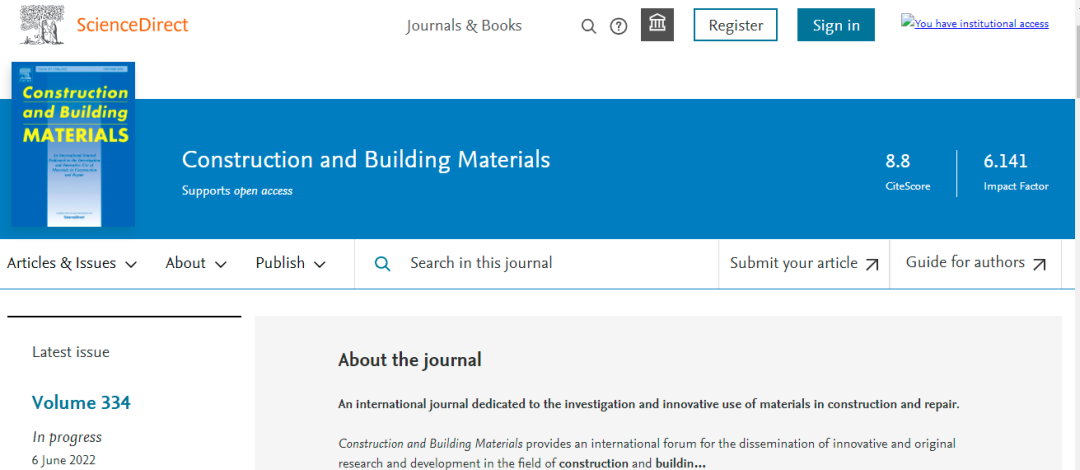Click the Submit your article link
1080x470 pixels.
click(793, 263)
